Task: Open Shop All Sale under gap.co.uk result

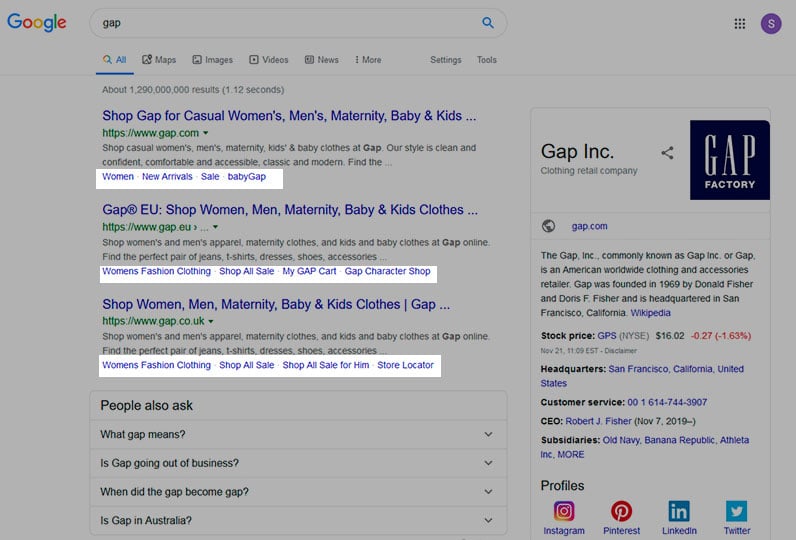Action: tap(246, 365)
